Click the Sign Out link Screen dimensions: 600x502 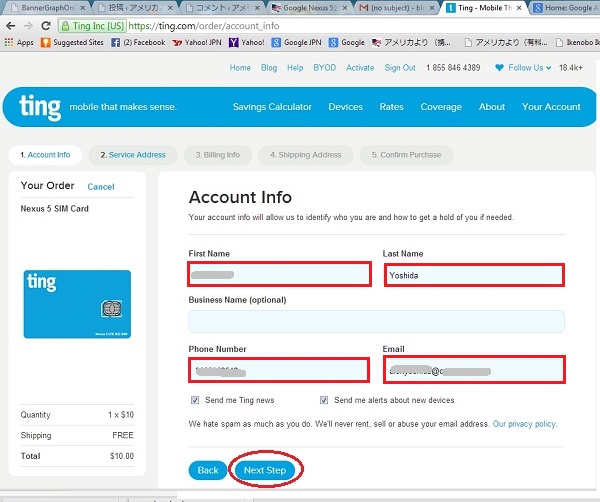click(399, 68)
